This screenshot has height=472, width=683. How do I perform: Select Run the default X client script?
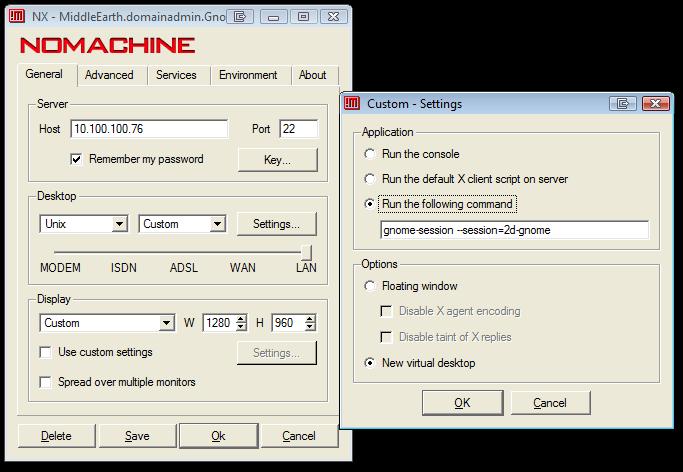click(x=370, y=179)
